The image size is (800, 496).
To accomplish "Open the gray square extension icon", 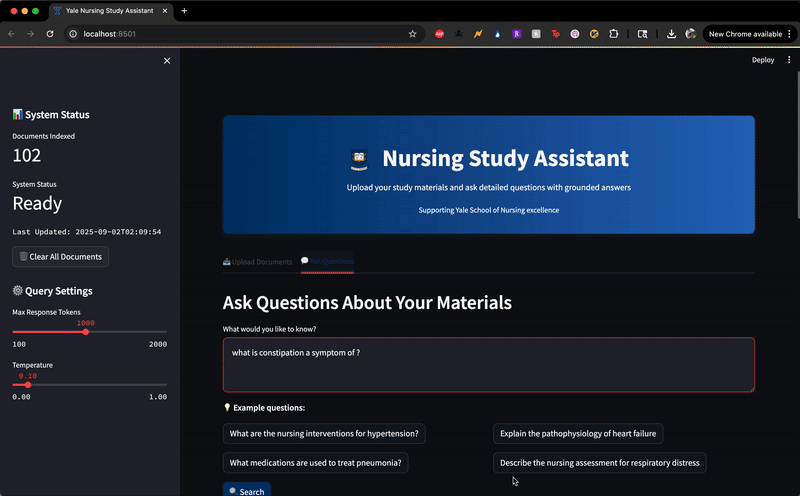I will [x=536, y=34].
